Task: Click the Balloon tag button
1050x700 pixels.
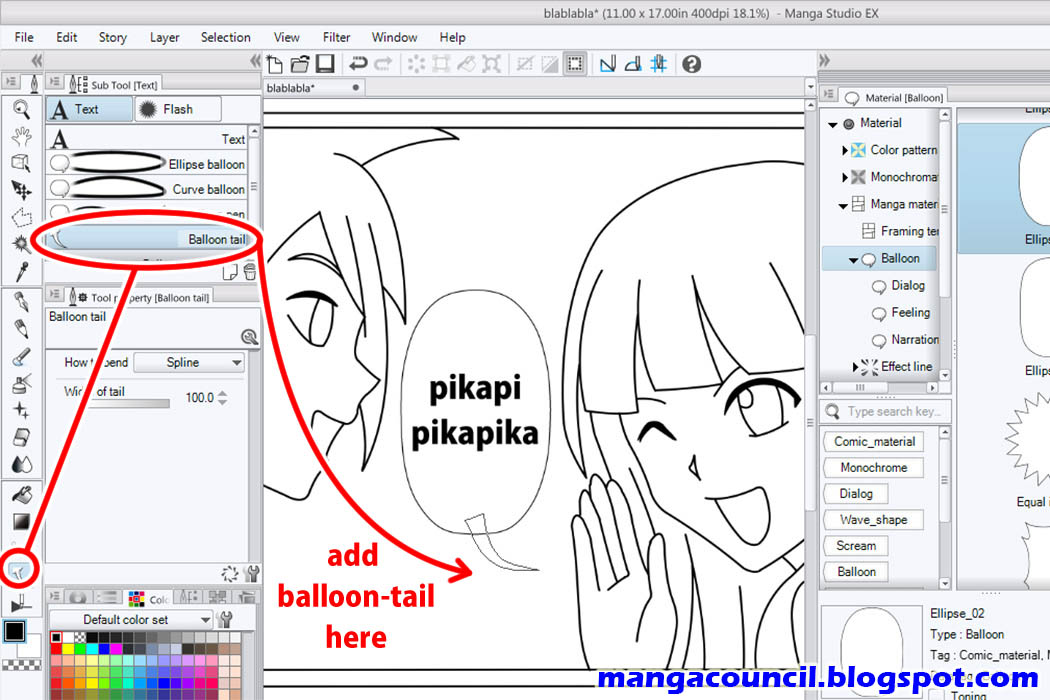Action: coord(856,572)
